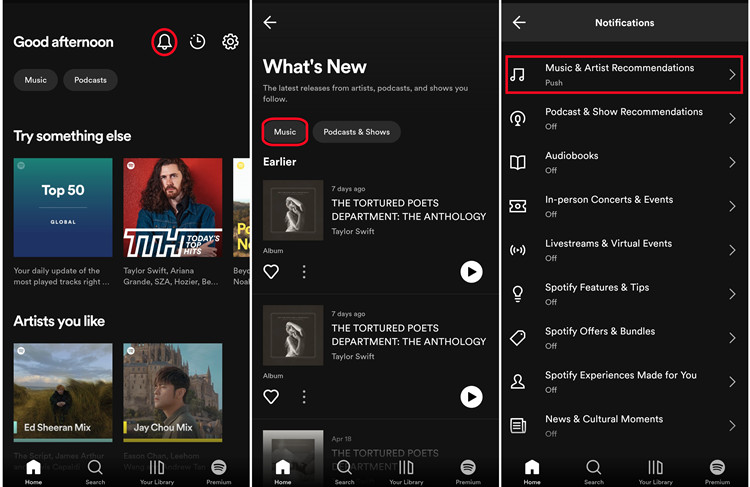Image resolution: width=750 pixels, height=487 pixels.
Task: Expand Spotify Features & Tips chevron
Action: pos(732,294)
